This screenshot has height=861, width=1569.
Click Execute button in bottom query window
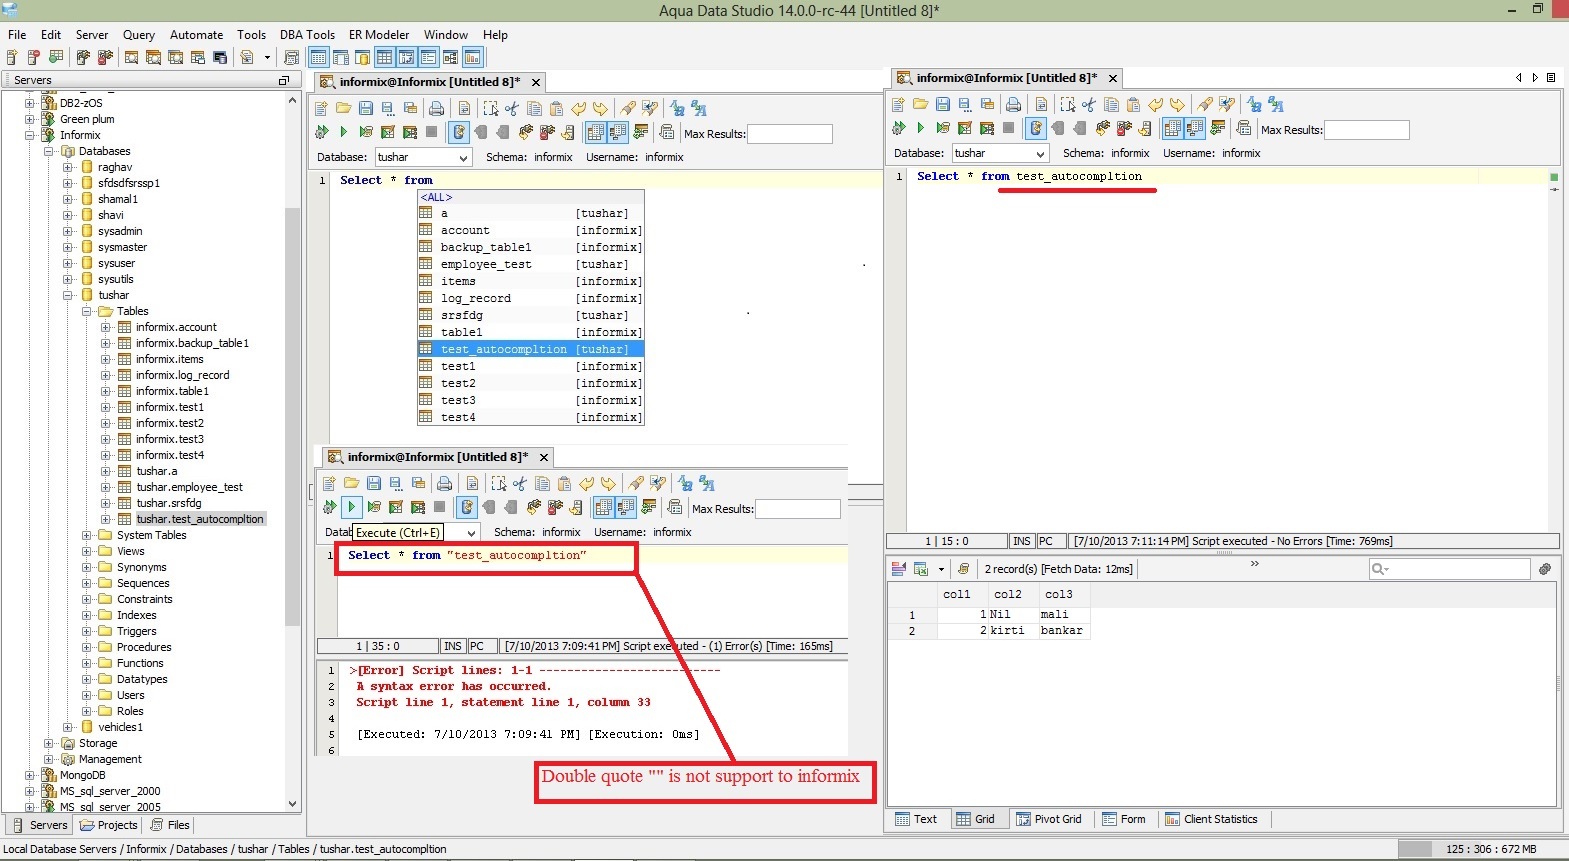click(x=351, y=507)
